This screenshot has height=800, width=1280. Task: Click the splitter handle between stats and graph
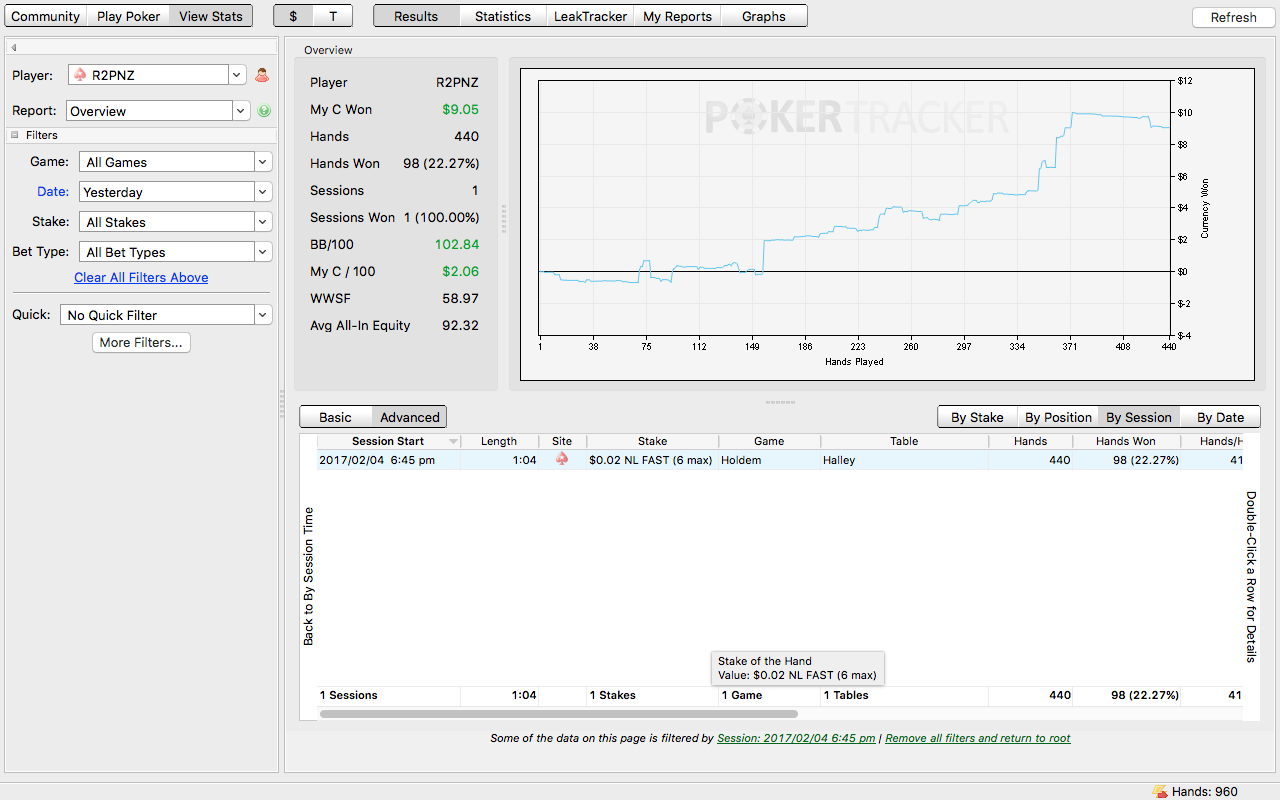coord(504,219)
